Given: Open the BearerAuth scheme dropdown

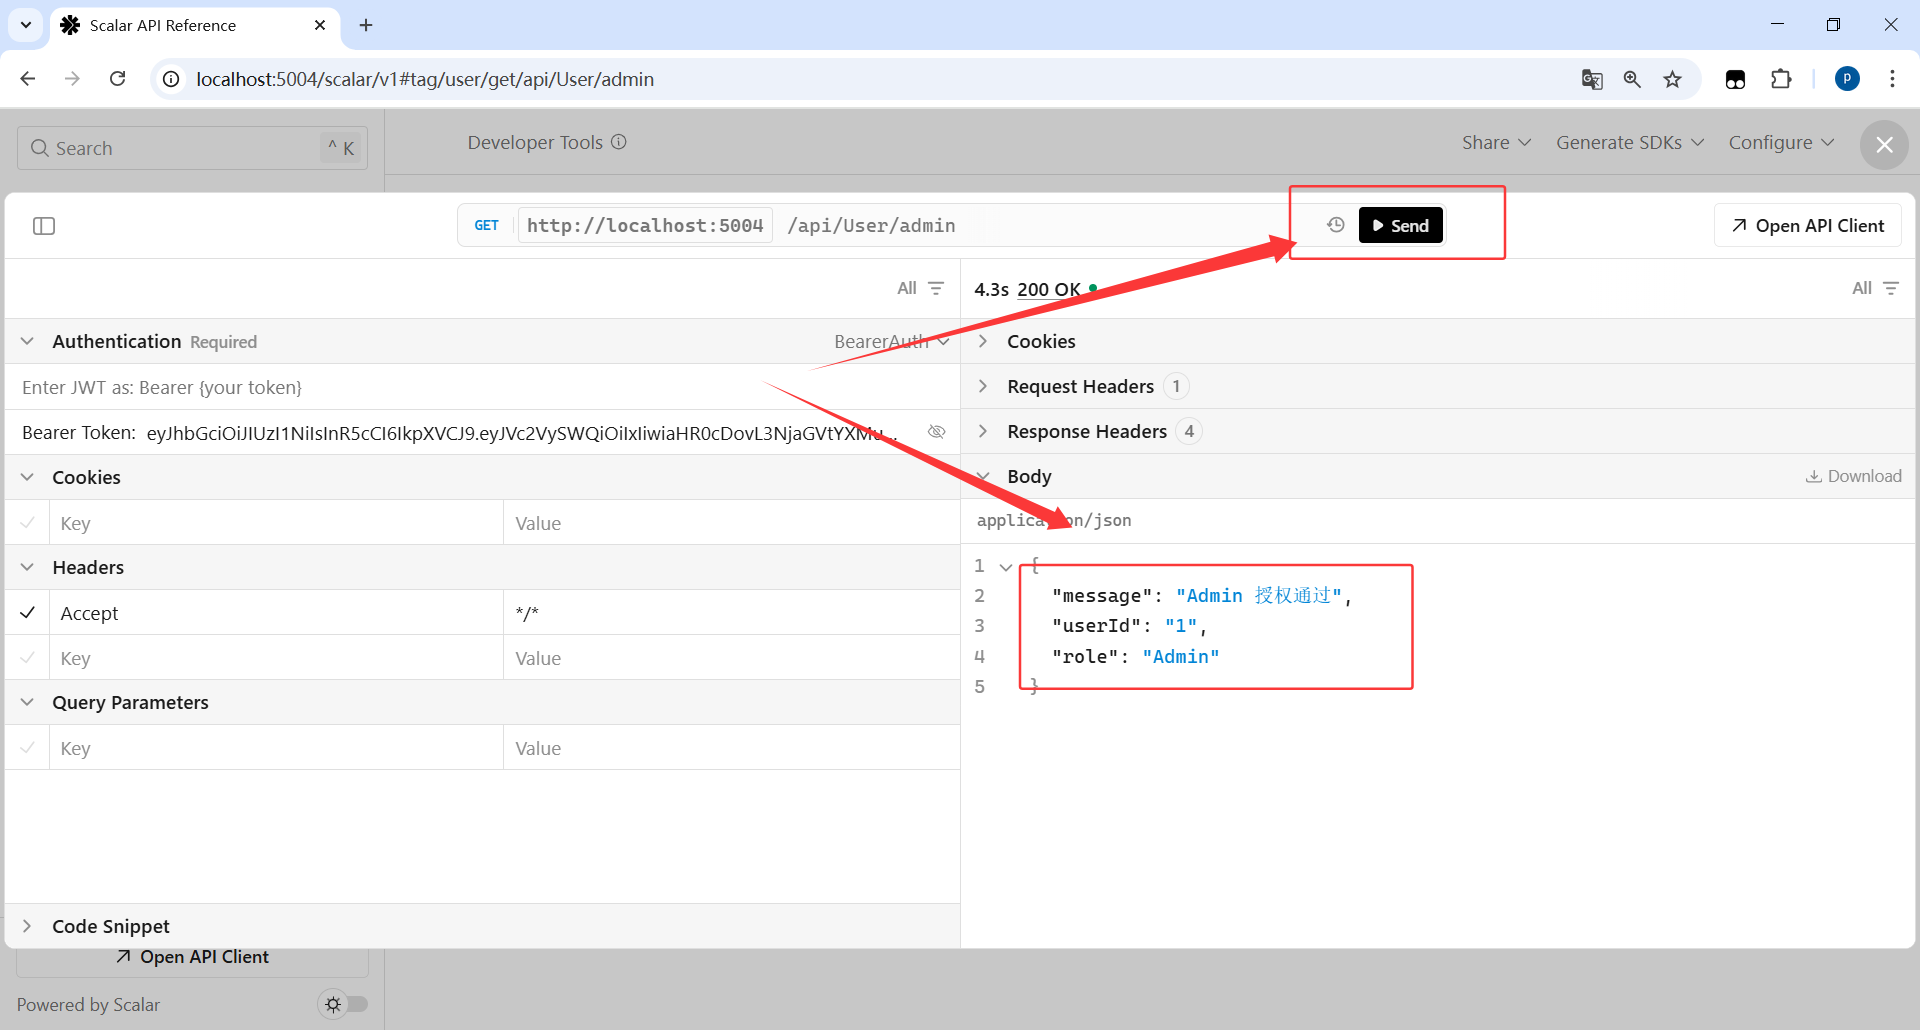Looking at the screenshot, I should point(892,341).
